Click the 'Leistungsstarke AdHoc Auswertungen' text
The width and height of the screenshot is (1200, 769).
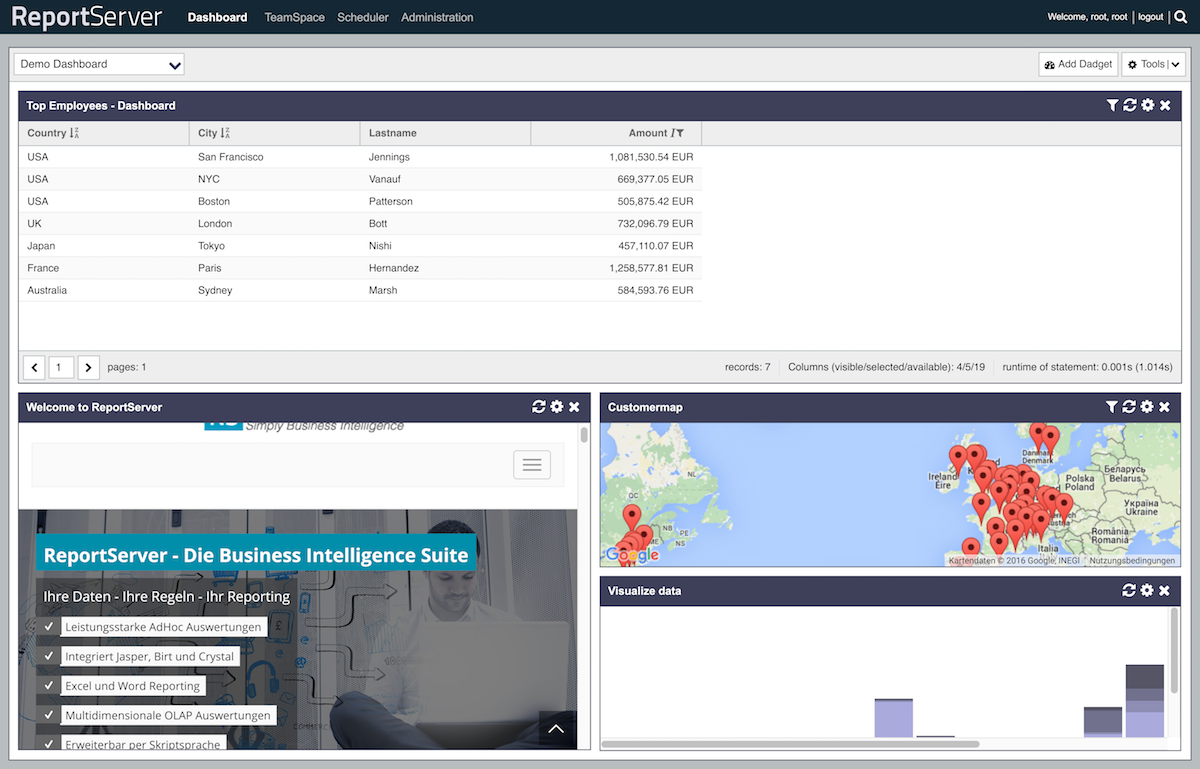tap(163, 627)
